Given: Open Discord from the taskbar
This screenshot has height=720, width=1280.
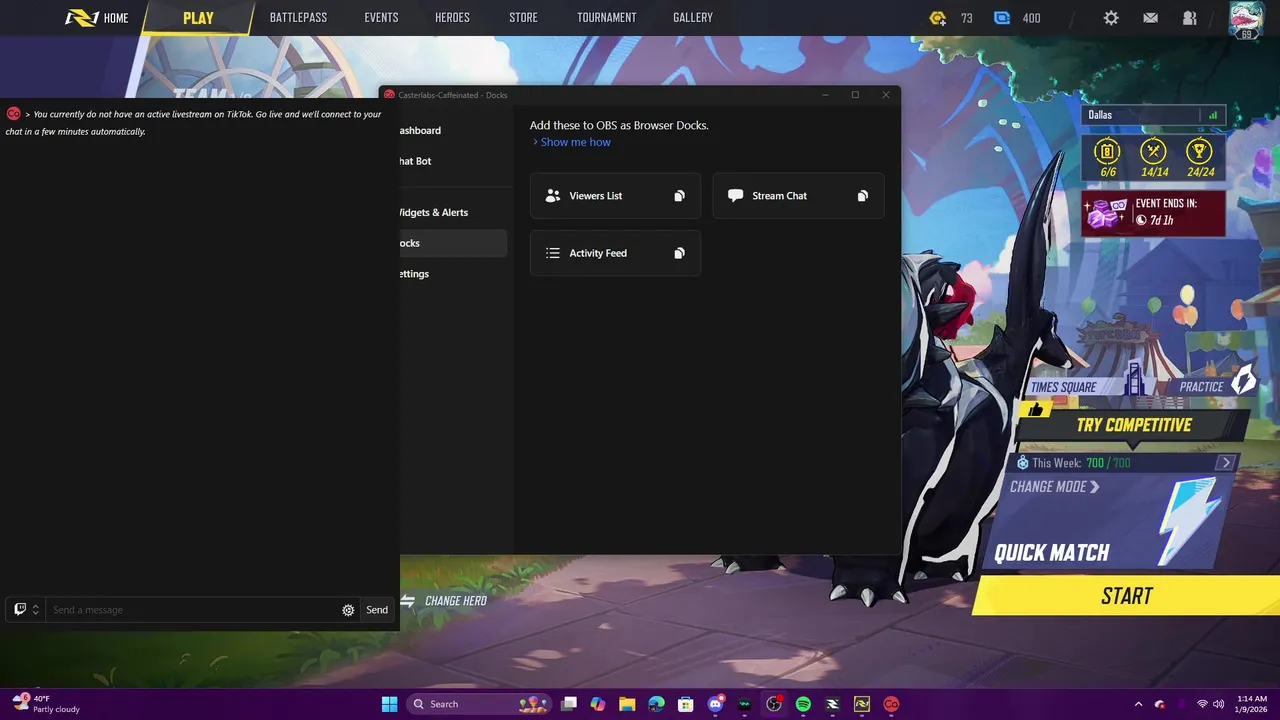Looking at the screenshot, I should (x=715, y=704).
